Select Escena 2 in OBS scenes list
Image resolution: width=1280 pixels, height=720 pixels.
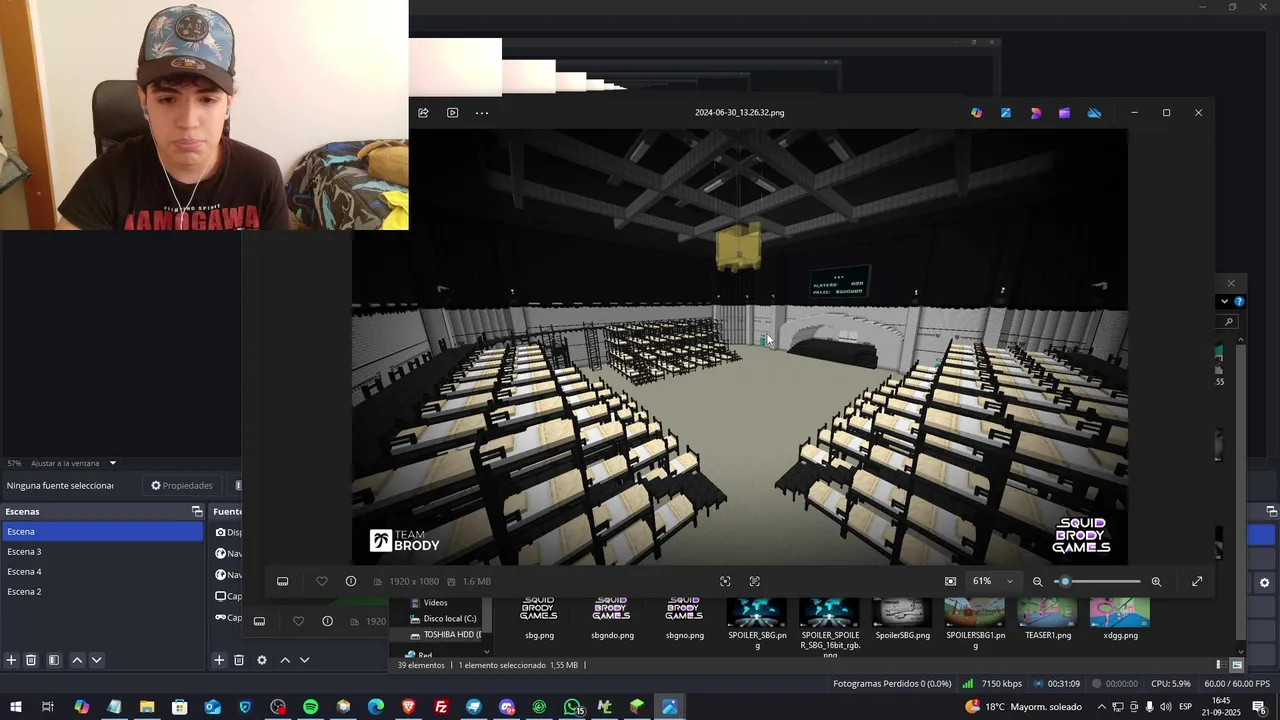(102, 592)
